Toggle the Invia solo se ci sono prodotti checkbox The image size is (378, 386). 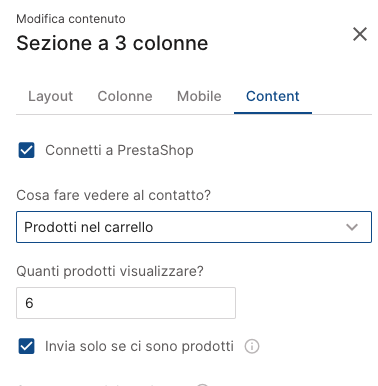click(26, 346)
